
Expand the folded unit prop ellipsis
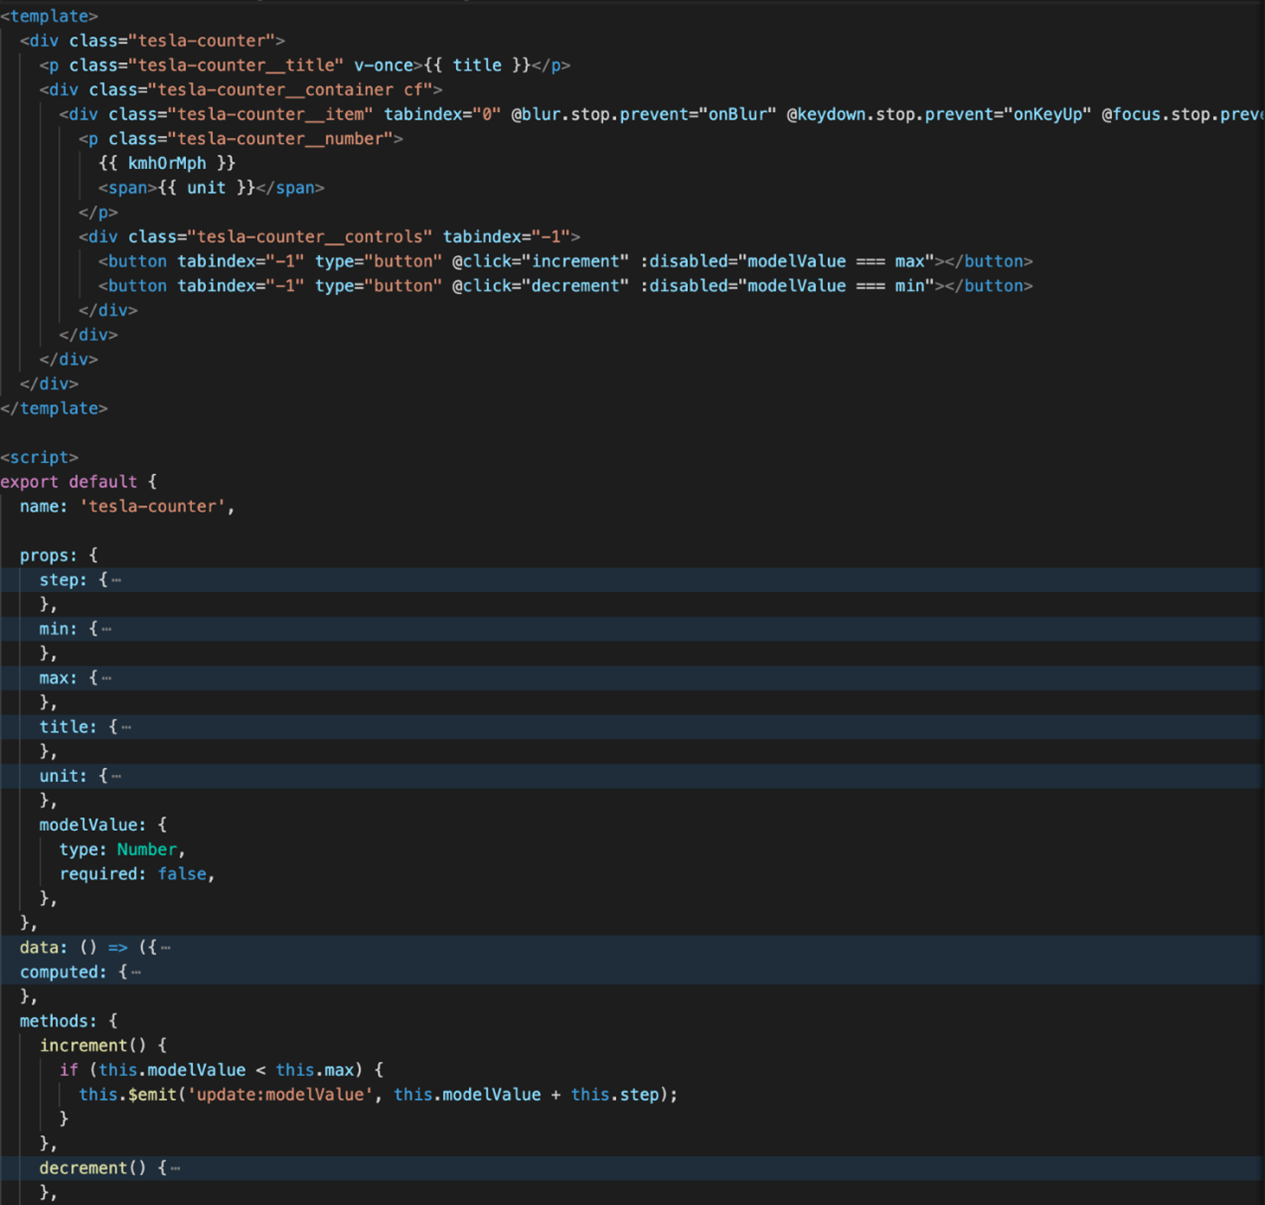click(117, 777)
